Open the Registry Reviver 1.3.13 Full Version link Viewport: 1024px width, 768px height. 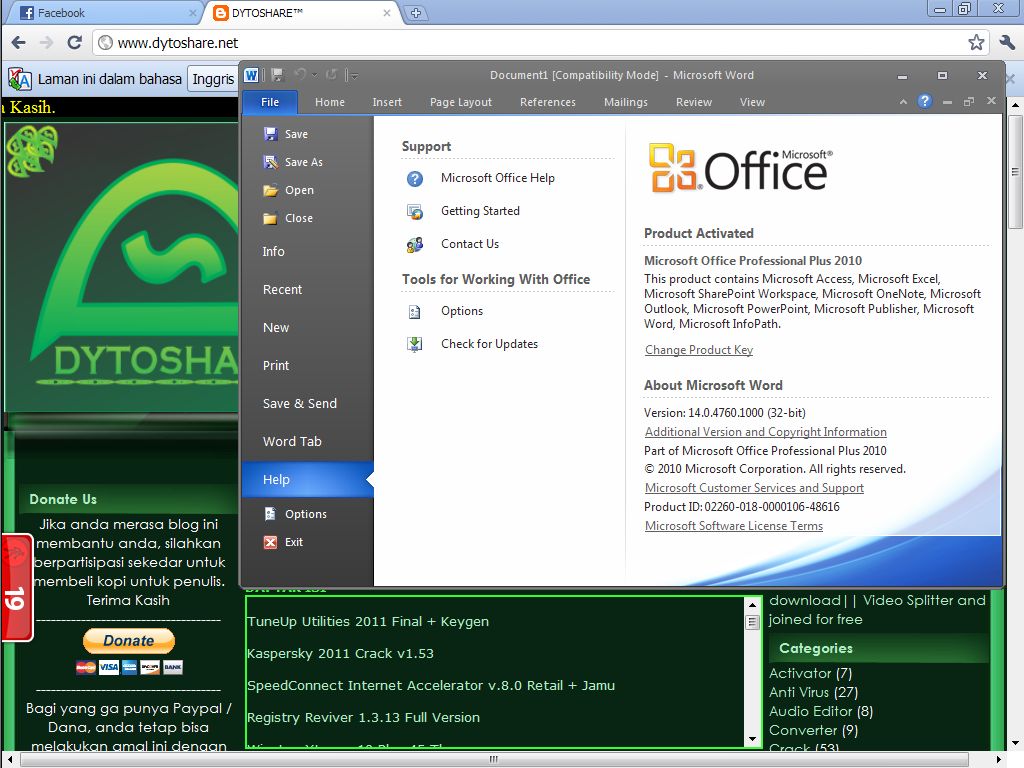click(363, 717)
